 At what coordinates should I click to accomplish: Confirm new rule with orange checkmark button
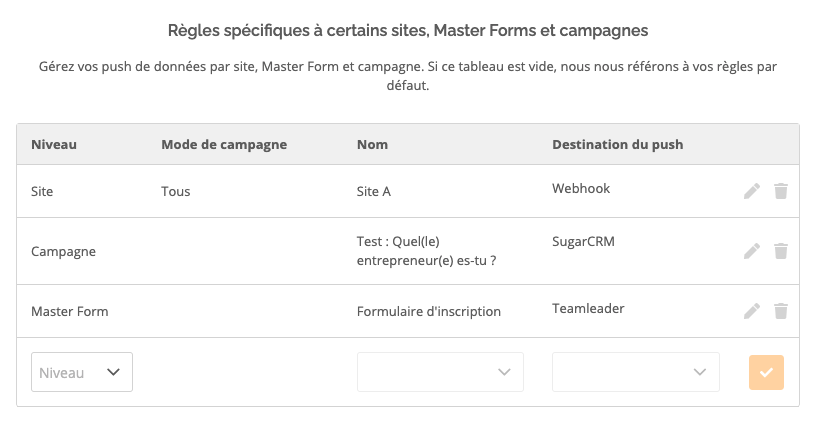tap(766, 372)
